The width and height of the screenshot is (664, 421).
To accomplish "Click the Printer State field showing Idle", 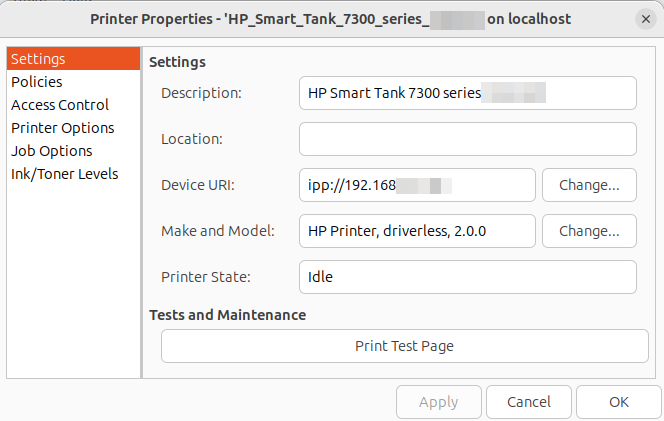I will click(467, 277).
